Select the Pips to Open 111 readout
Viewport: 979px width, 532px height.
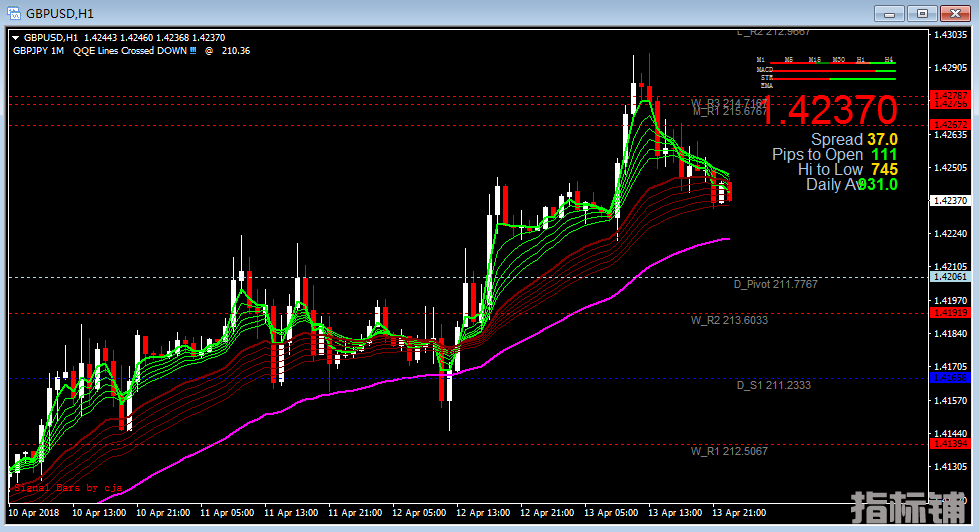coord(835,154)
